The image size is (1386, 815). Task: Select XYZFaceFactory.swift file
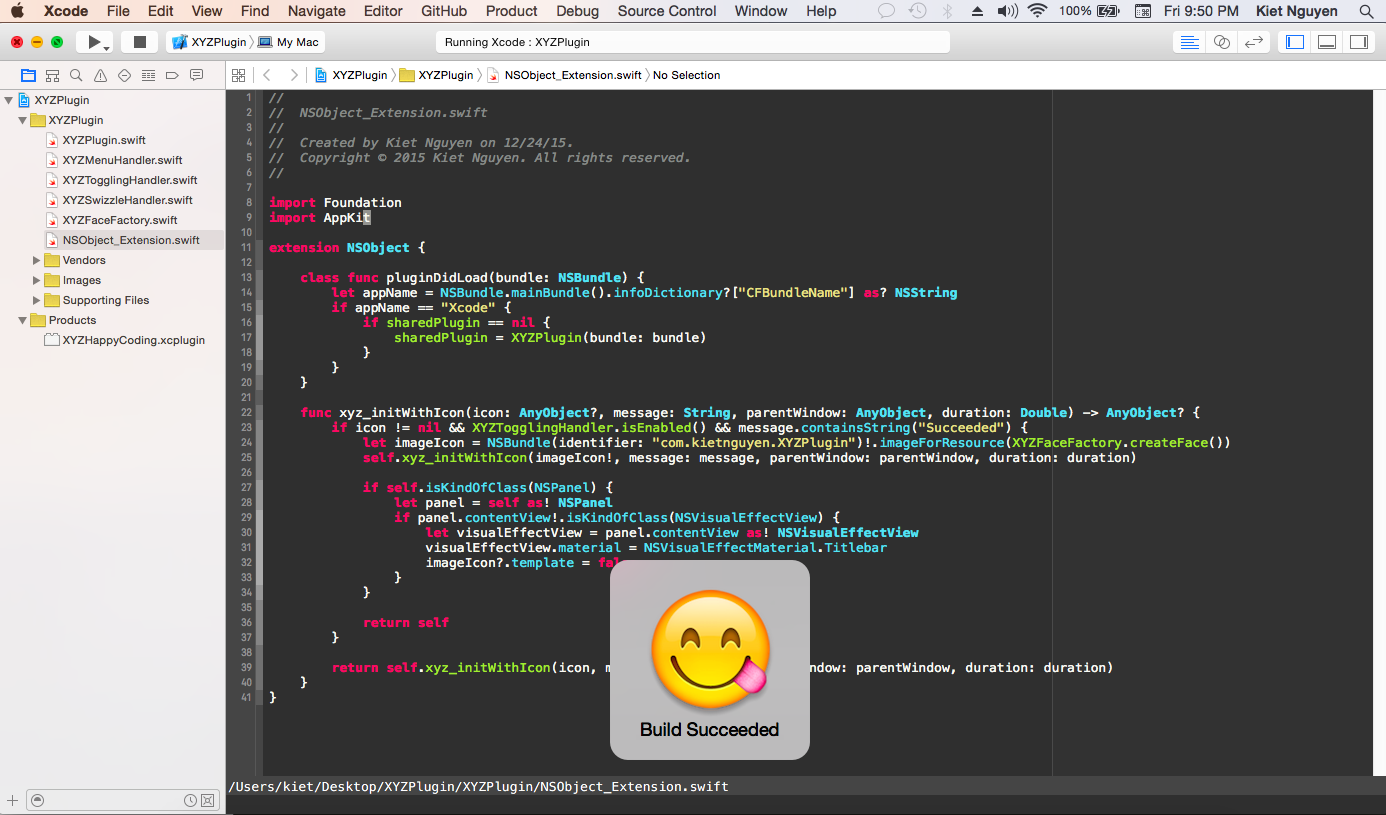(120, 220)
